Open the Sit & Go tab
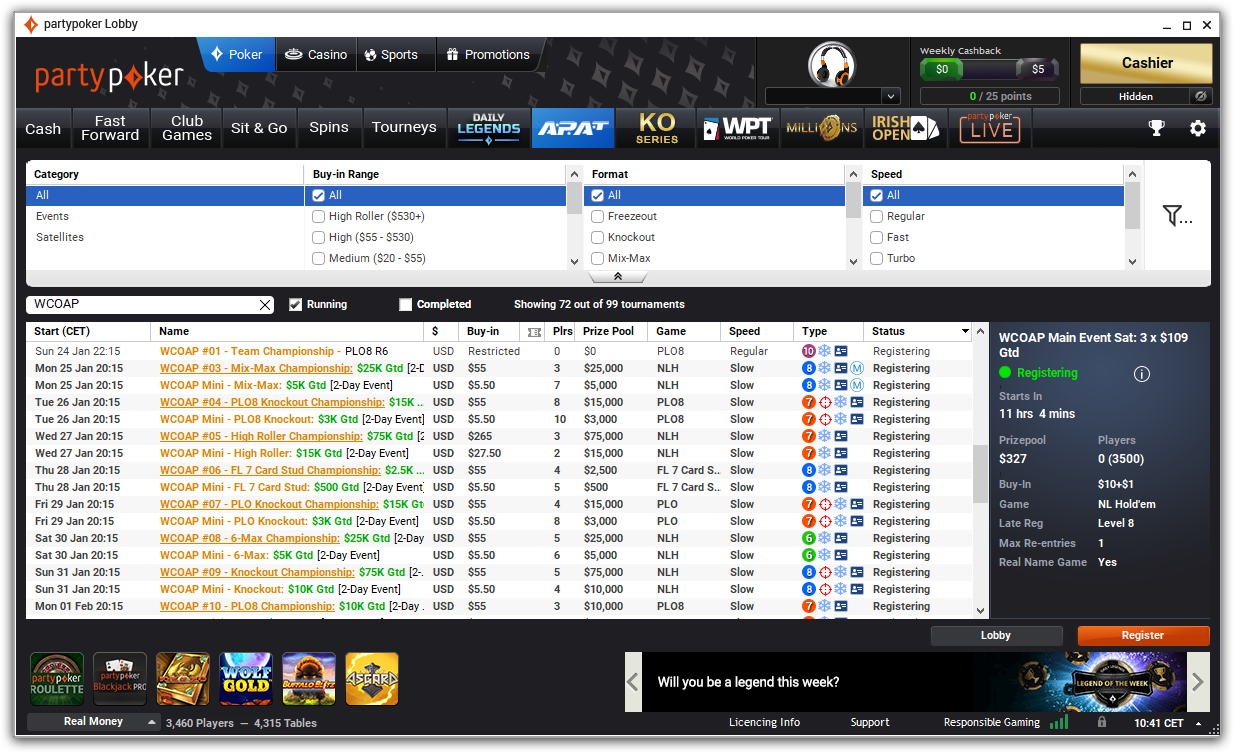Screen dimensions: 1234x753 click(259, 128)
